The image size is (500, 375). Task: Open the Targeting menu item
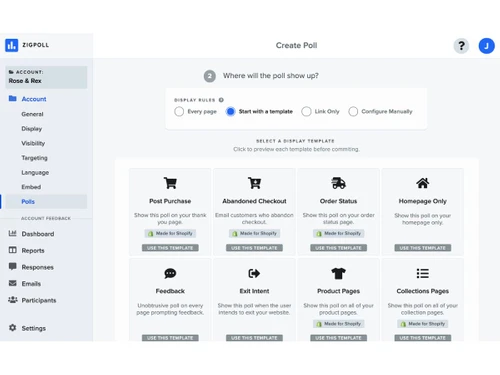click(x=34, y=158)
